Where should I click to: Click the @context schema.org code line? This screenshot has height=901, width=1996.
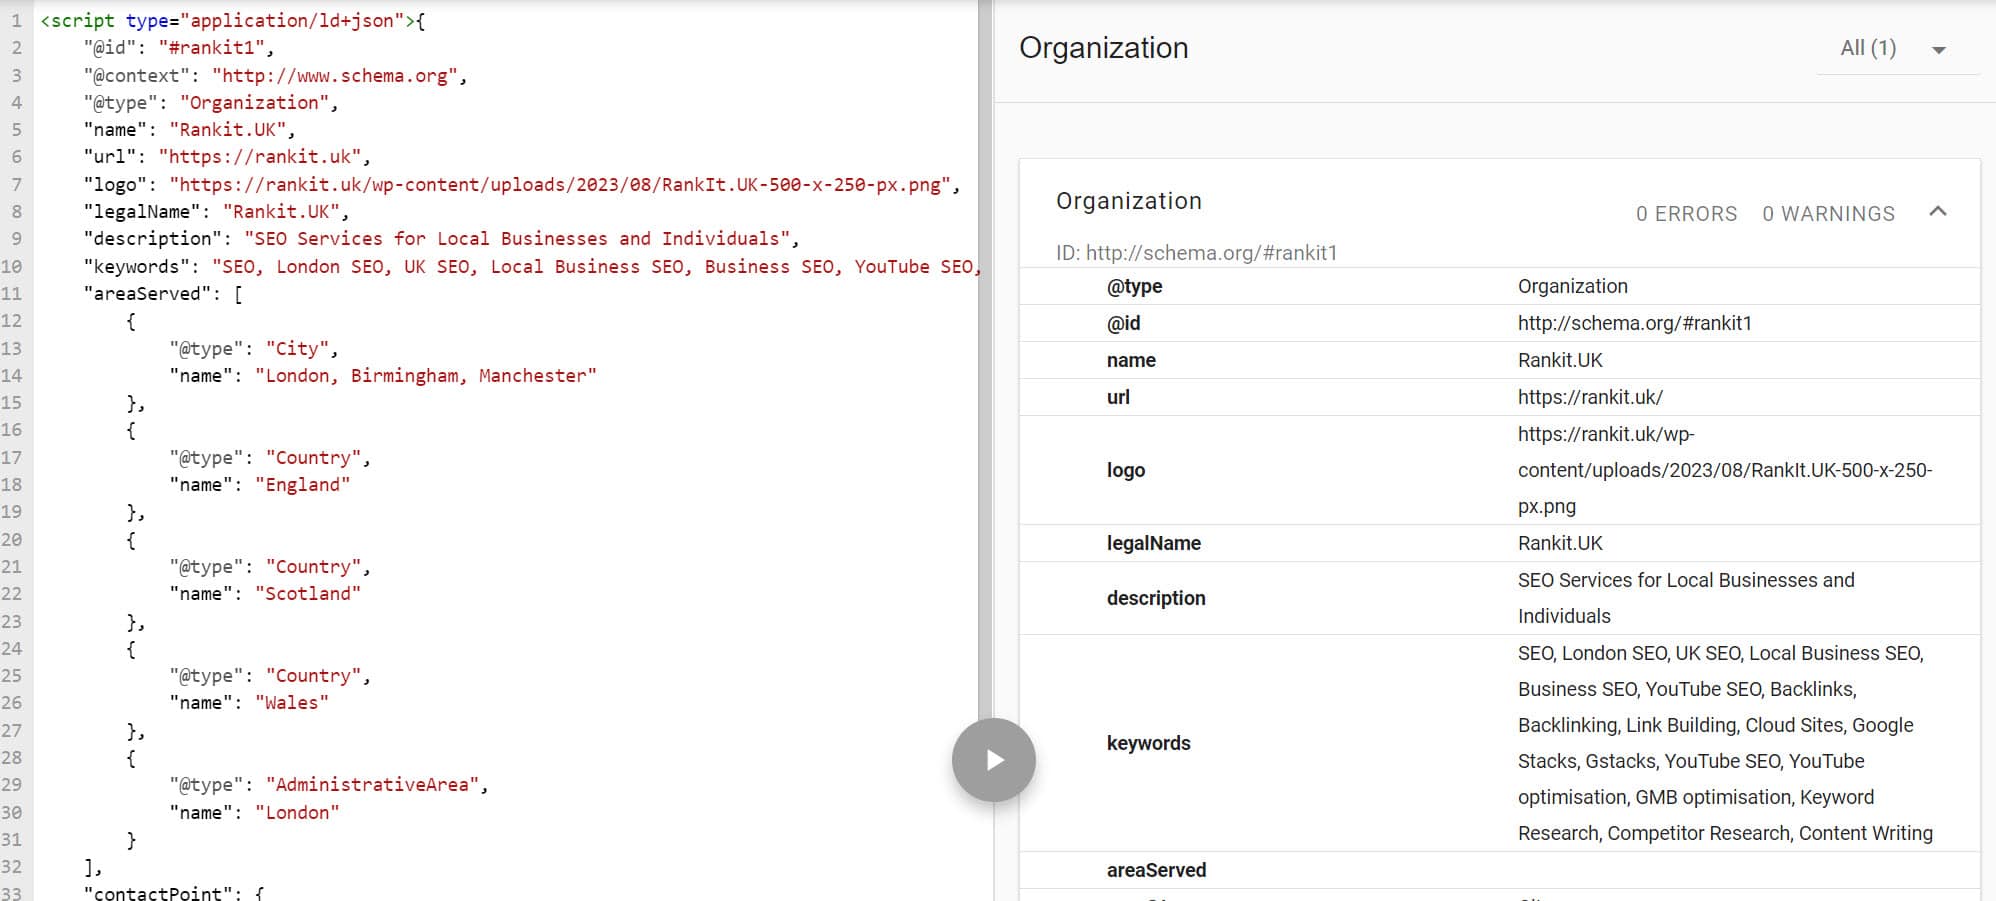tap(275, 75)
